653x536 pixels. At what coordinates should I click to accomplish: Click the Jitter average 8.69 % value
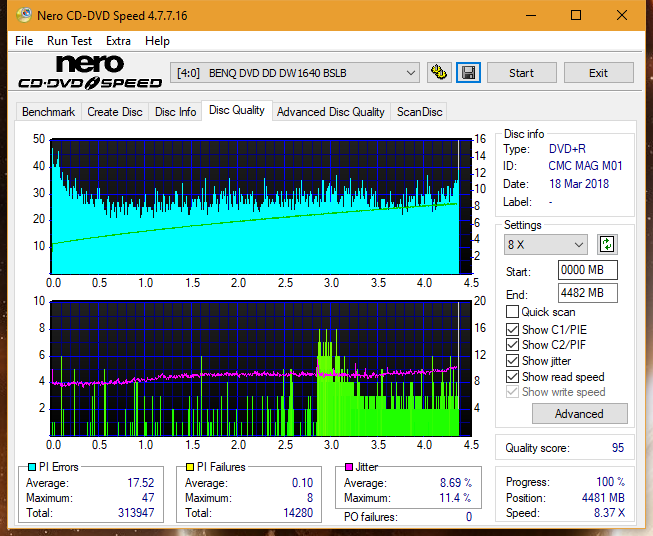[456, 483]
